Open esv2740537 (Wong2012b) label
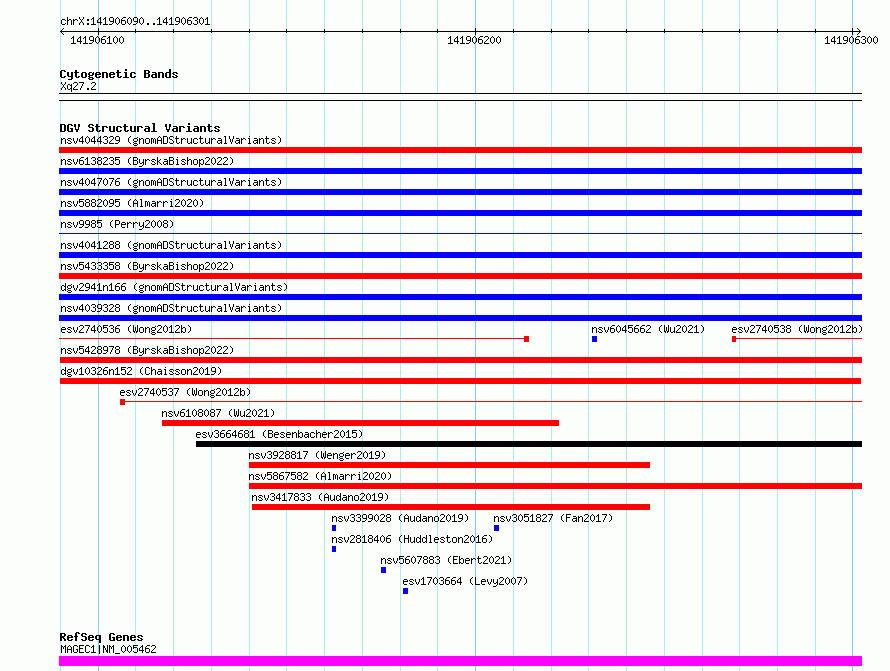 [185, 392]
